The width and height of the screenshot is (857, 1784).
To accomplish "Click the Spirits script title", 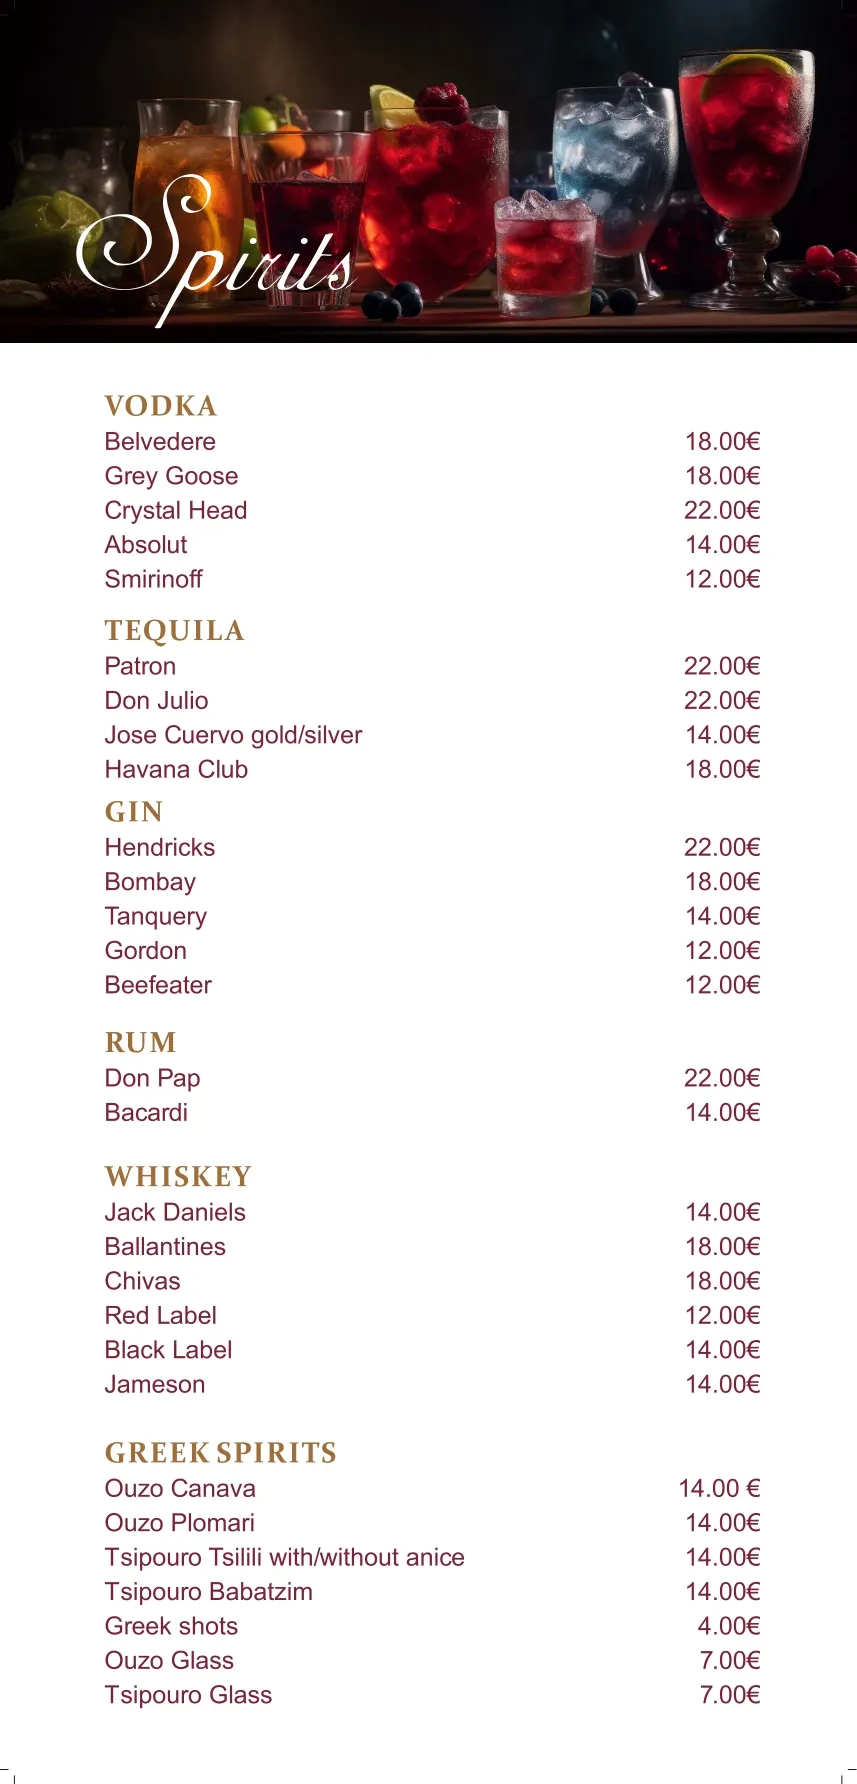I will coord(215,250).
